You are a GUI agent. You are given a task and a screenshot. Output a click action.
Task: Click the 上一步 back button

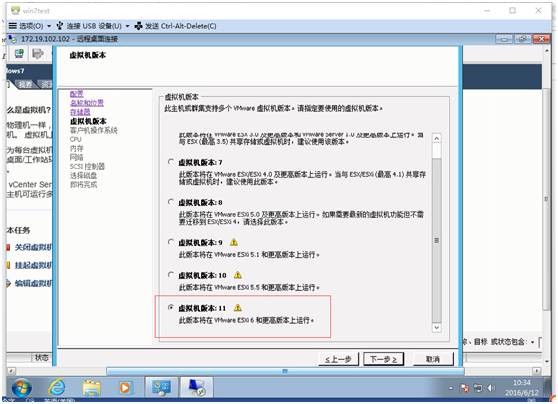(x=338, y=359)
